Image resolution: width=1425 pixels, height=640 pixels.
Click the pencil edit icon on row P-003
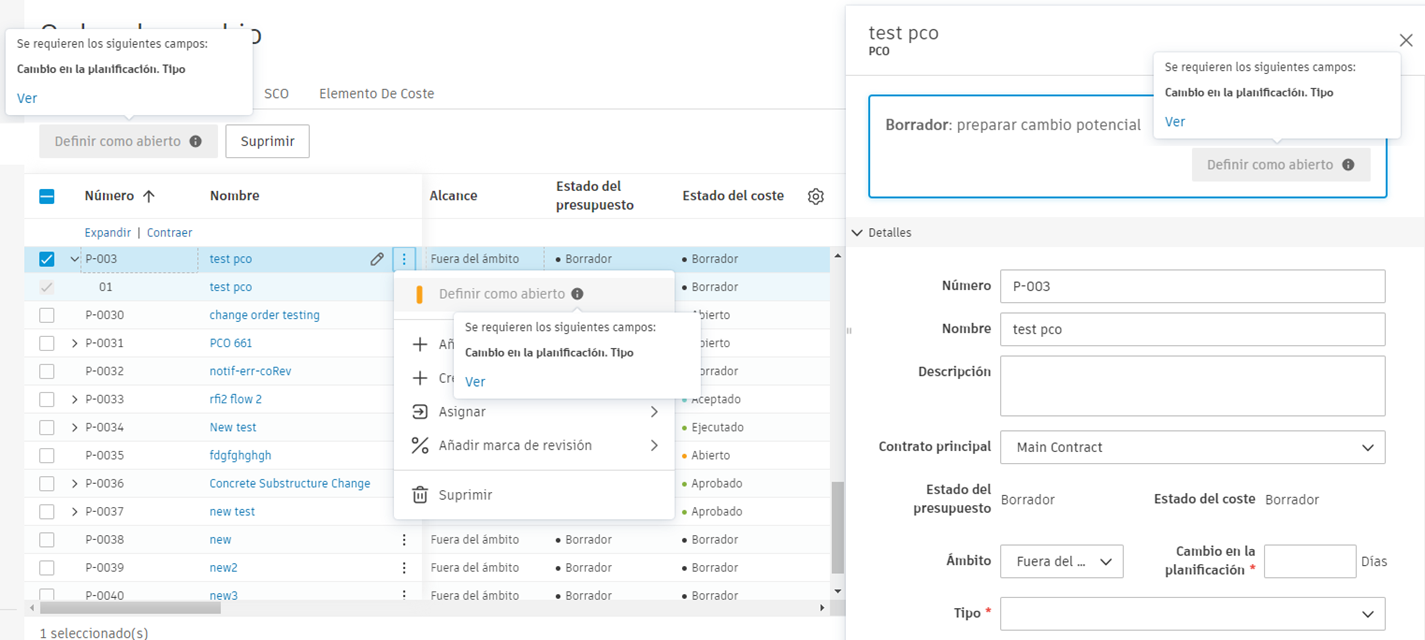tap(377, 259)
